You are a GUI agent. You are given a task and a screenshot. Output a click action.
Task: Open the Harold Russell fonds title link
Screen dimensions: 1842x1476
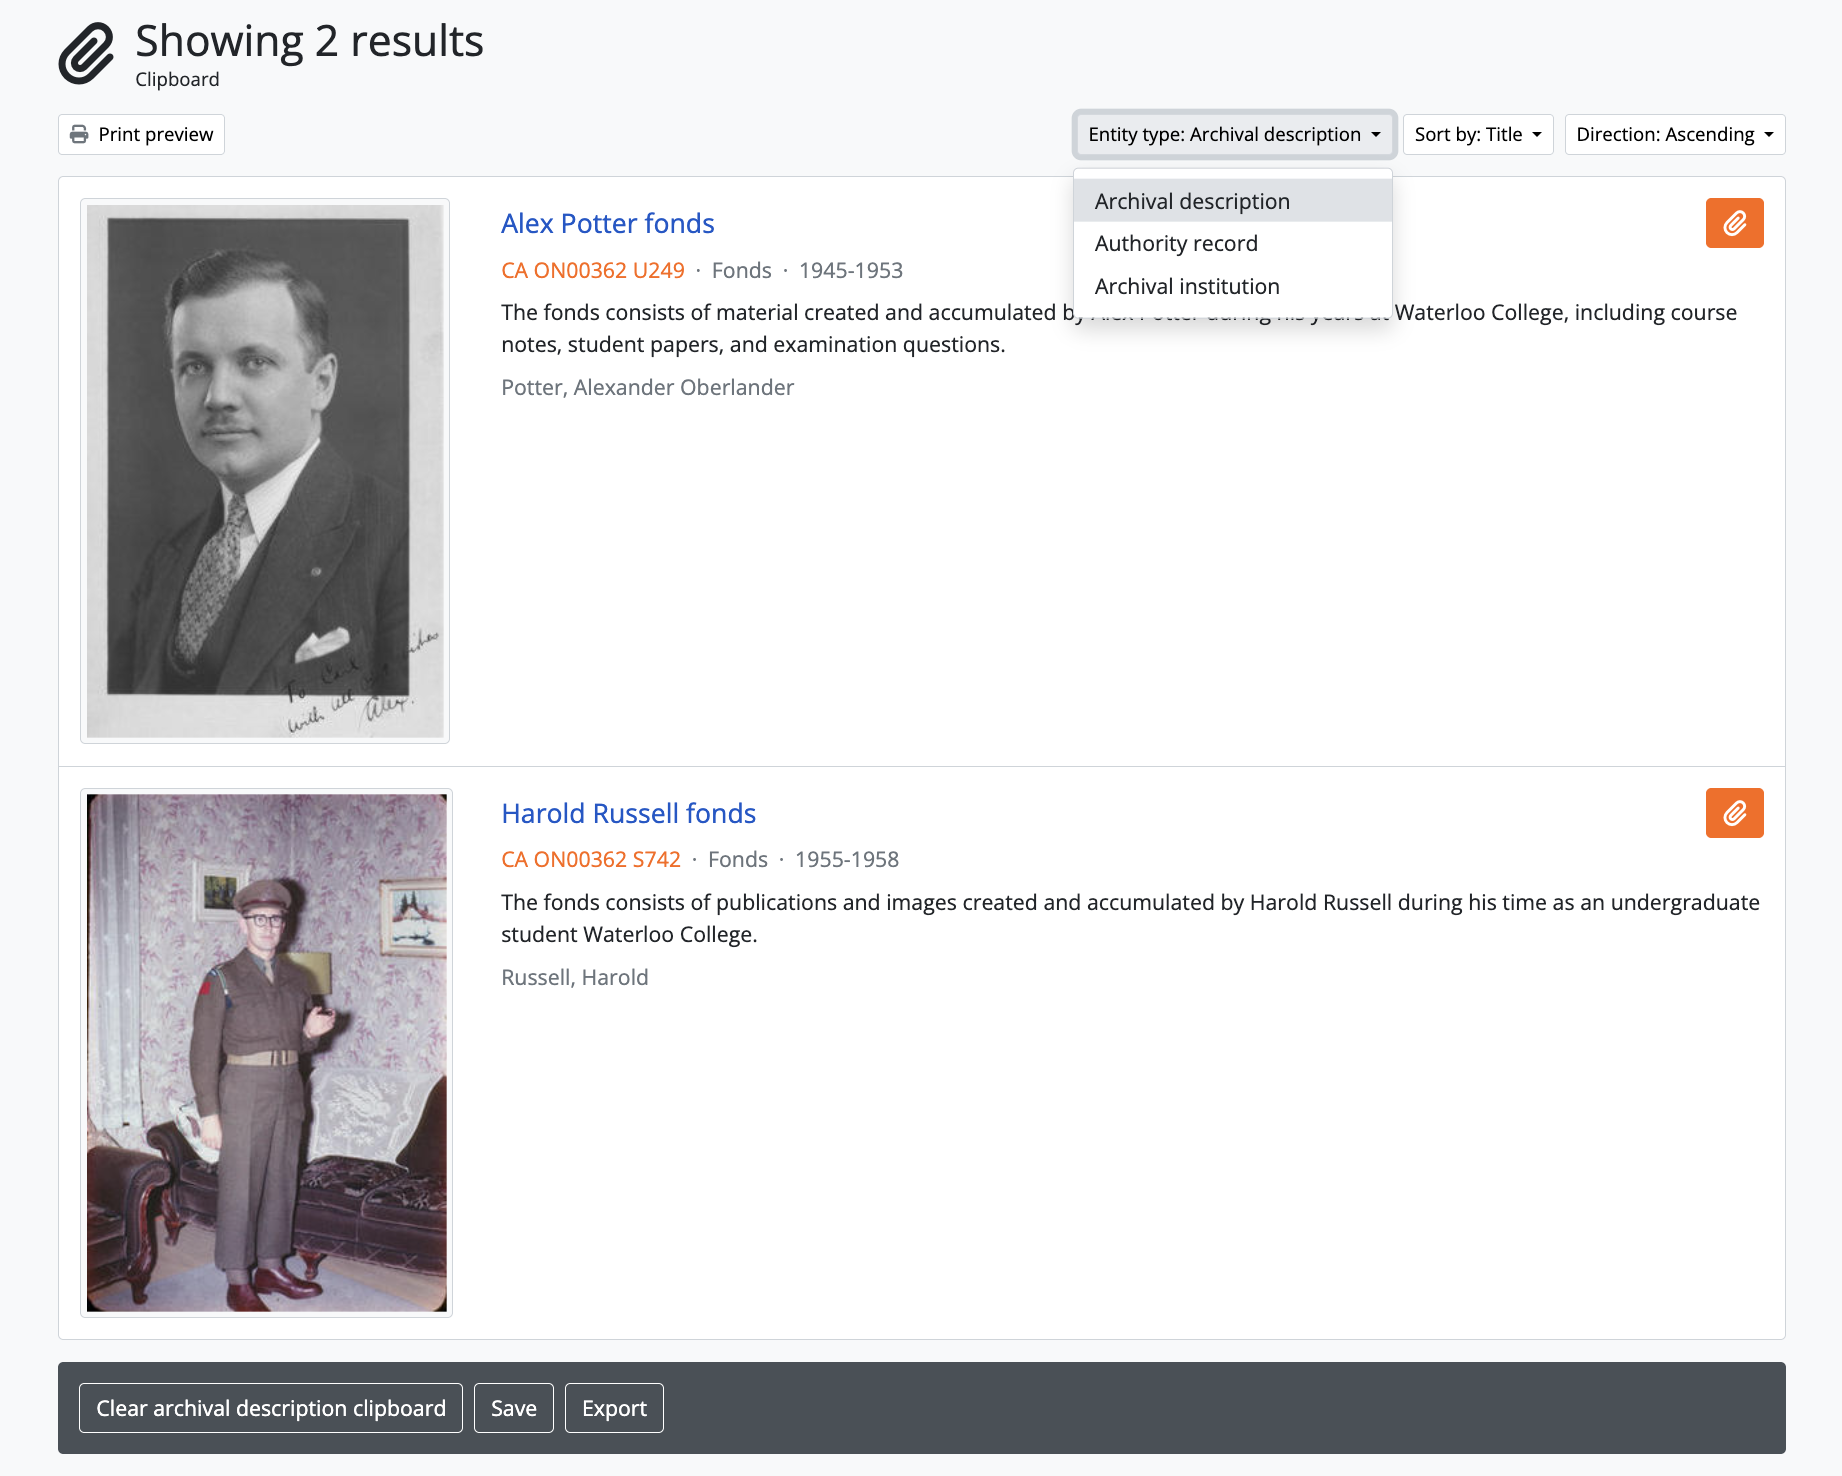pos(628,814)
